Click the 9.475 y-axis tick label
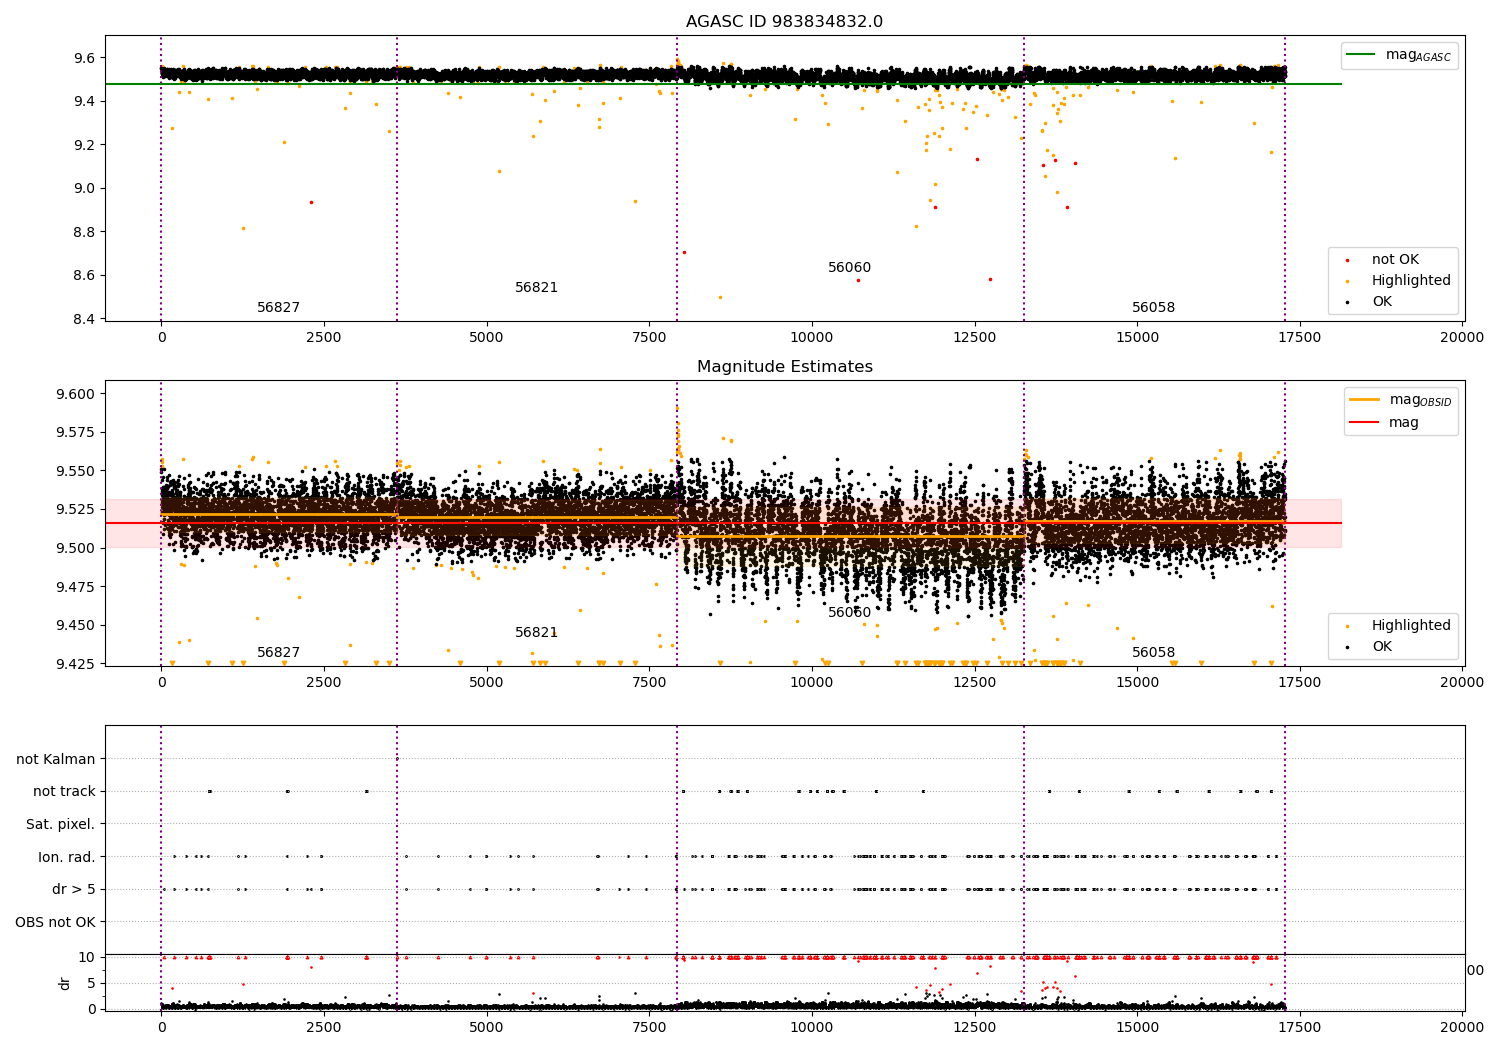The height and width of the screenshot is (1050, 1500). pyautogui.click(x=77, y=586)
